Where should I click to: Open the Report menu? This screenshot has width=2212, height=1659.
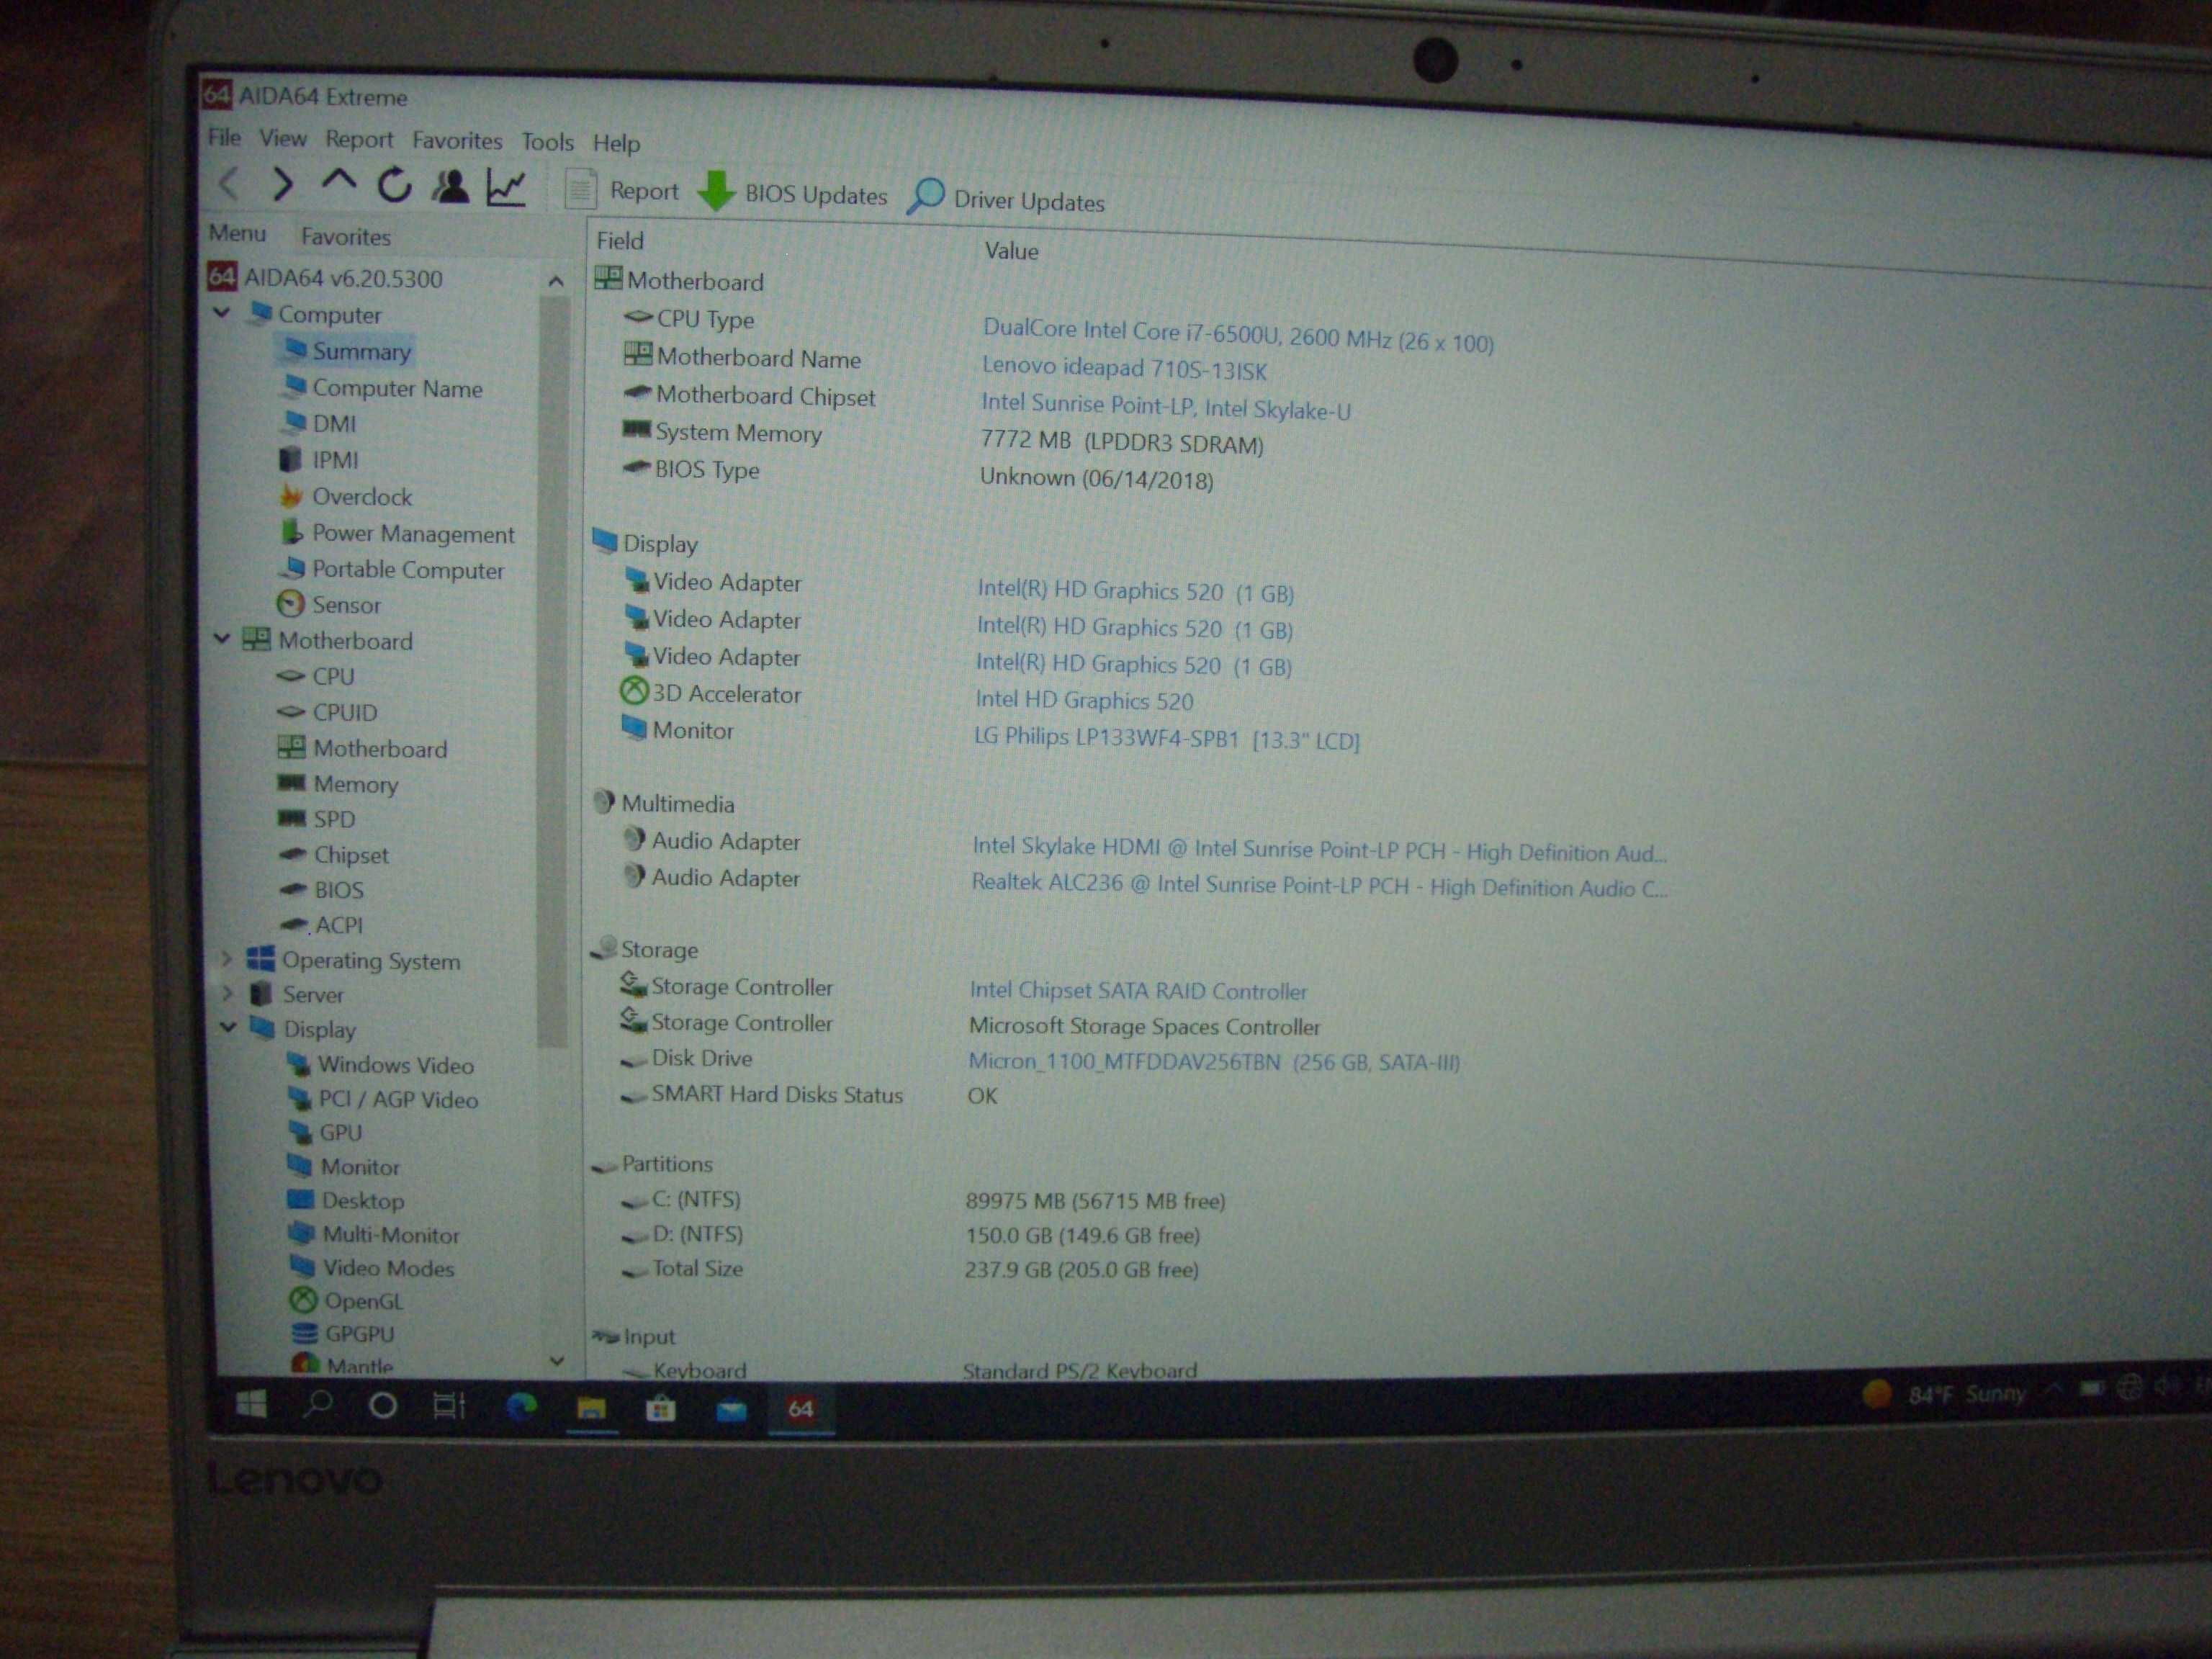coord(359,140)
